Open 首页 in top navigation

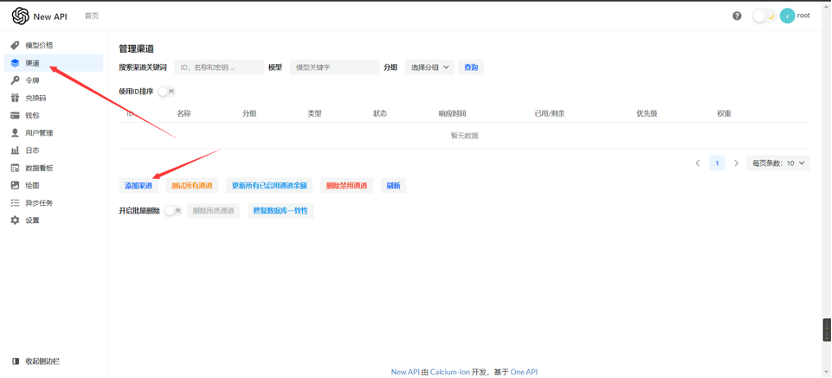(92, 16)
